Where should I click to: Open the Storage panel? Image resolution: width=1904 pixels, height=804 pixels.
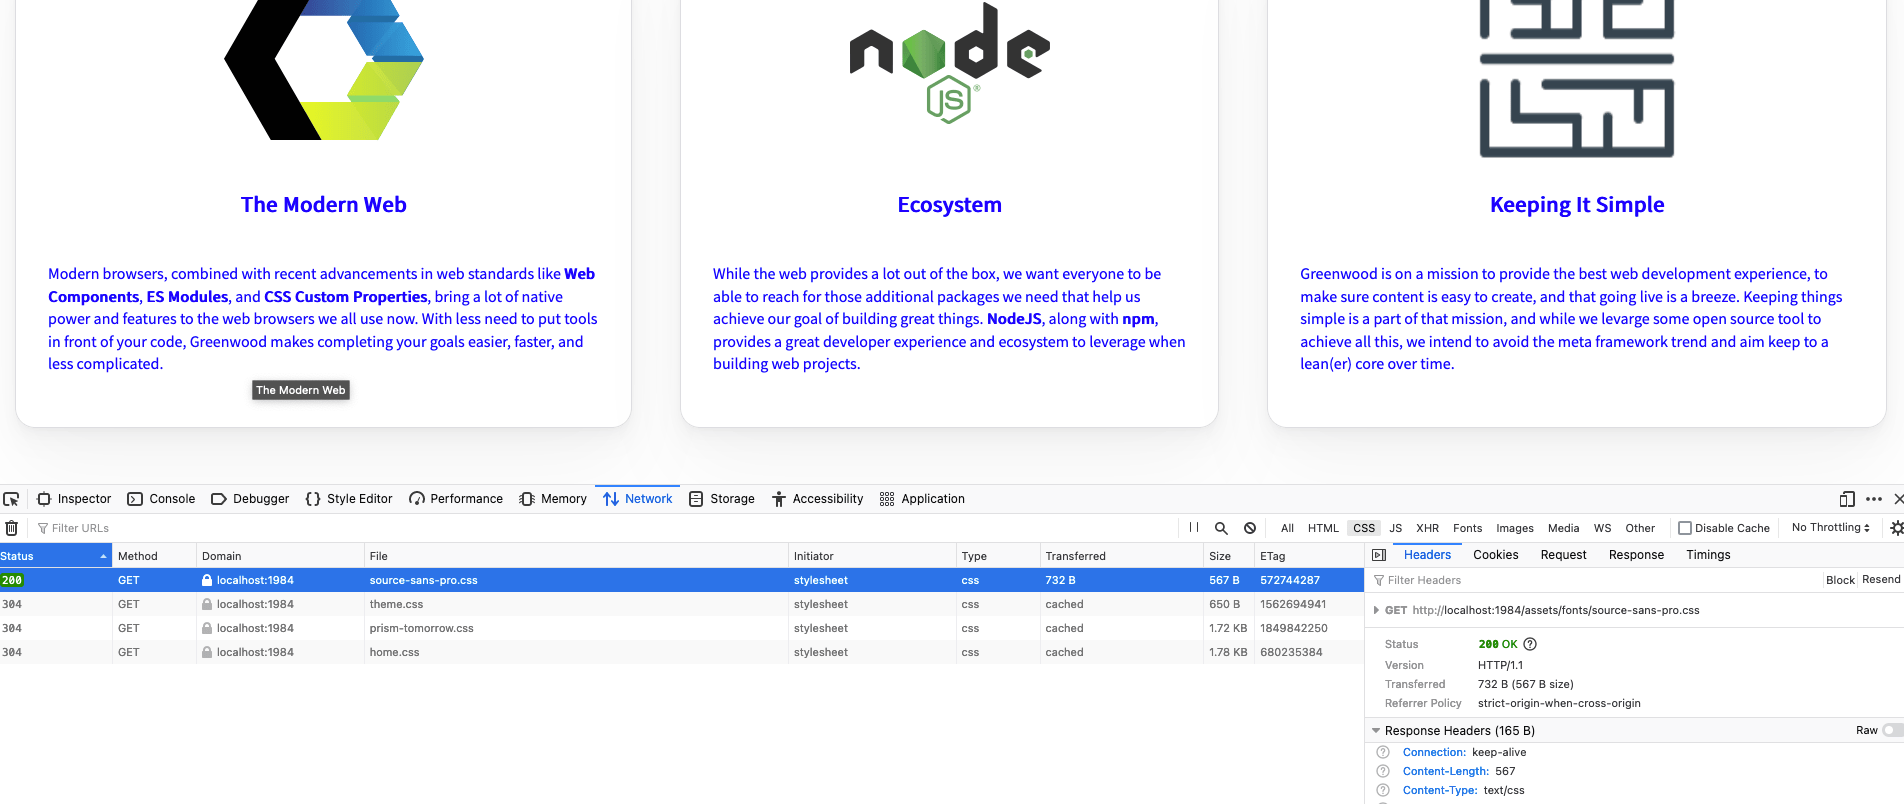(x=722, y=499)
